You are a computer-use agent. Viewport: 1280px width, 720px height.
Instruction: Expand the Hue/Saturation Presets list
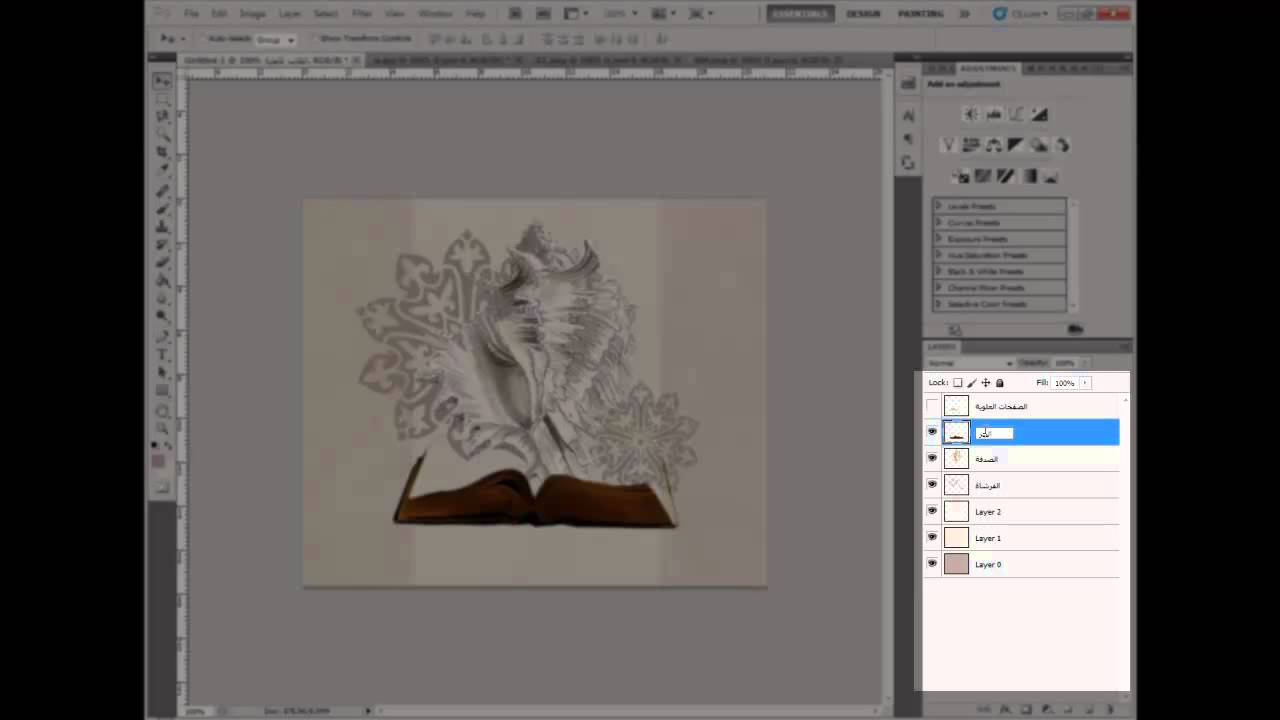point(939,255)
